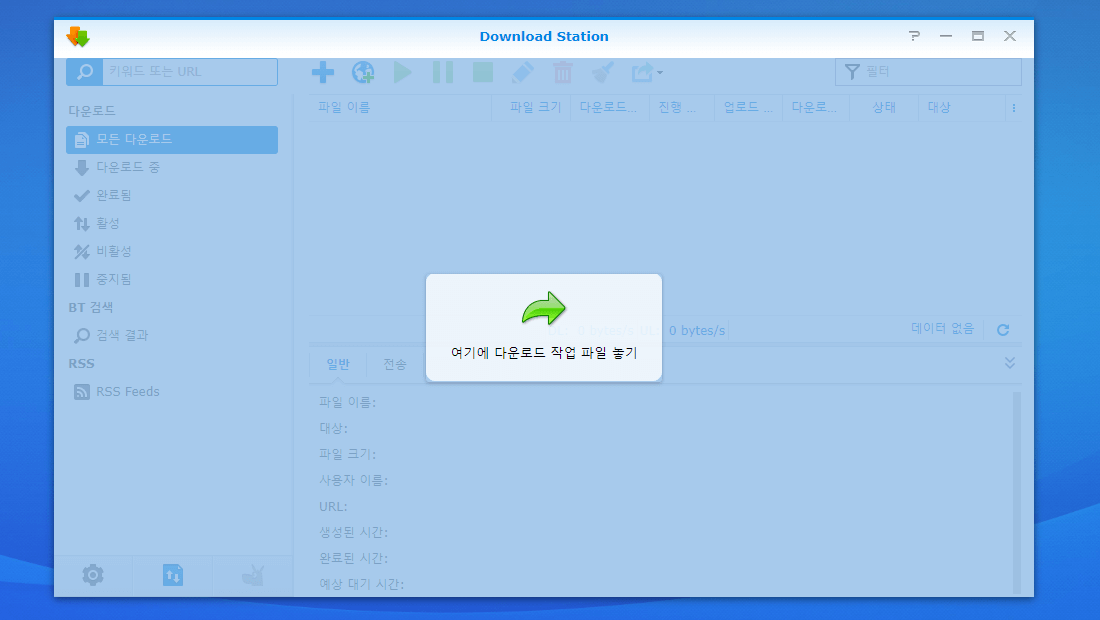This screenshot has width=1100, height=620.
Task: Click the blue plus add-task icon
Action: click(x=323, y=72)
